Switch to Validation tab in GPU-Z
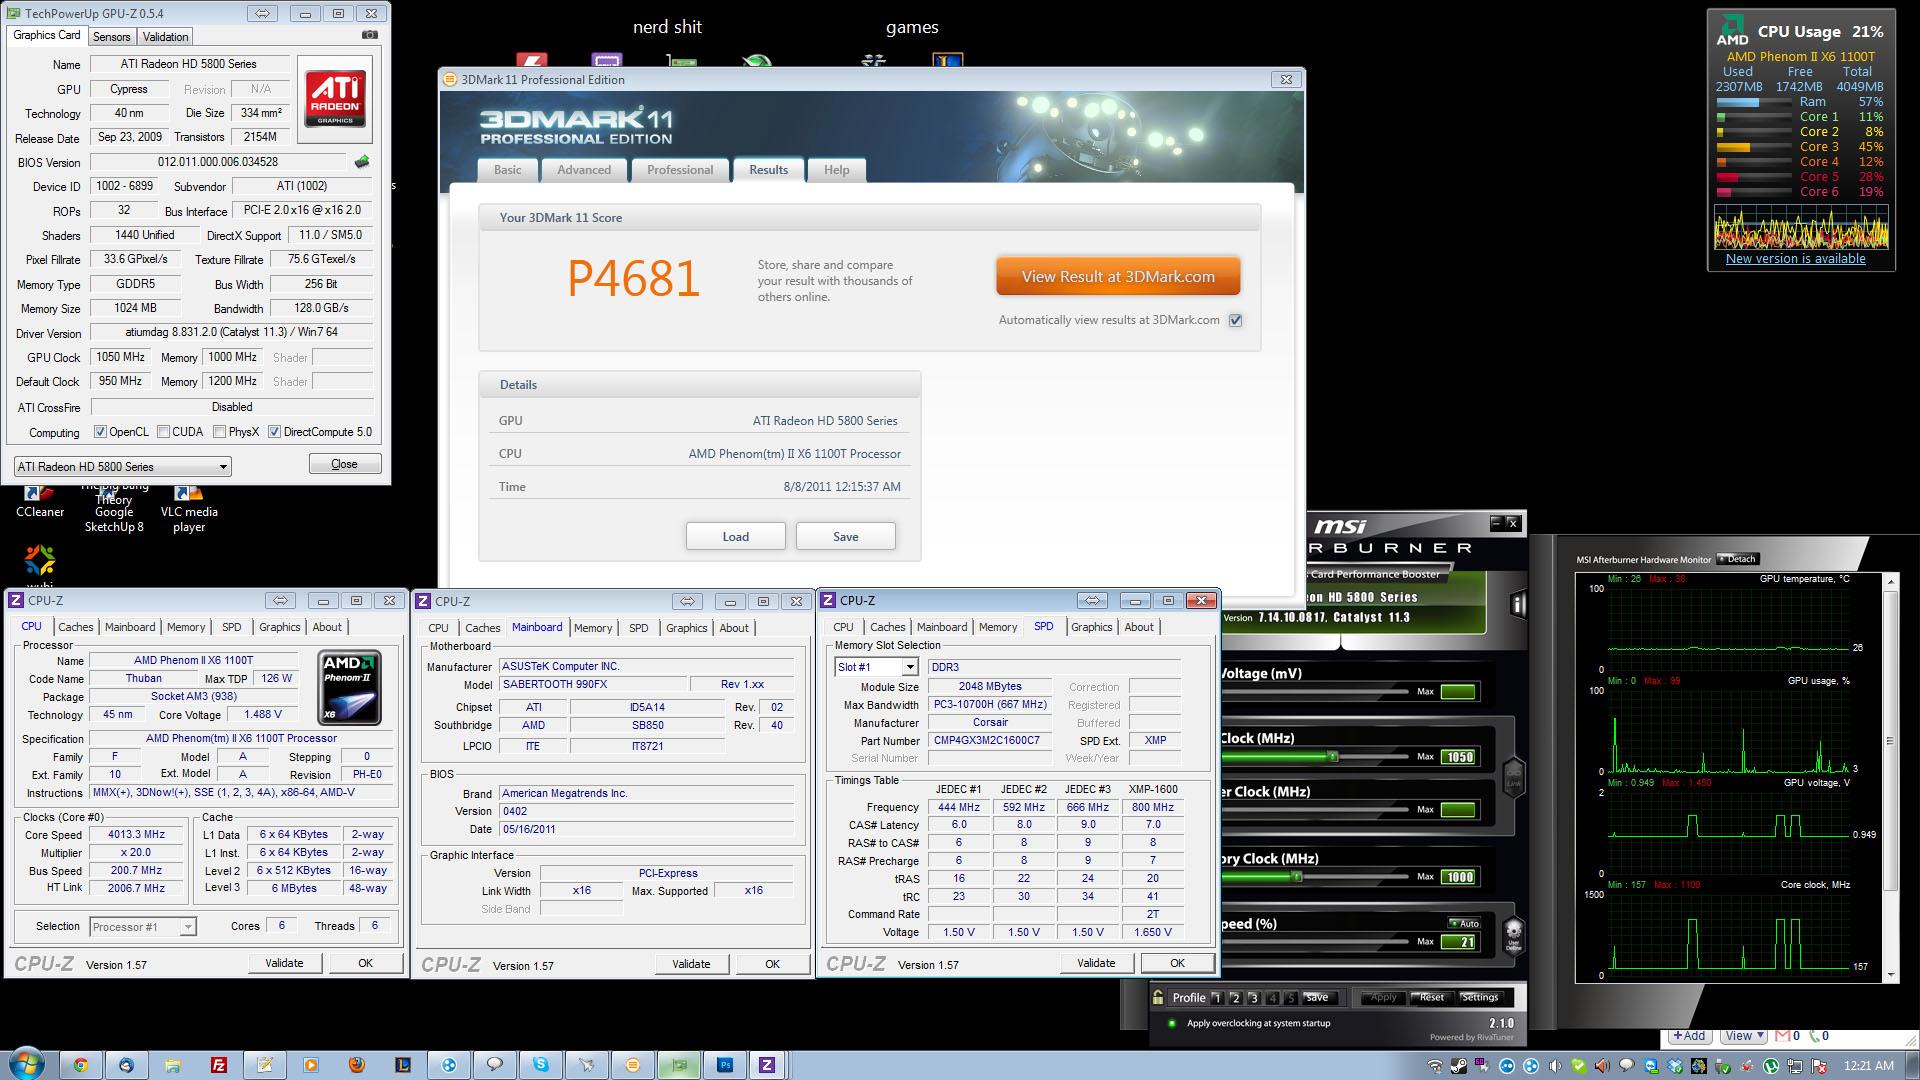The height and width of the screenshot is (1080, 1920). click(x=165, y=36)
